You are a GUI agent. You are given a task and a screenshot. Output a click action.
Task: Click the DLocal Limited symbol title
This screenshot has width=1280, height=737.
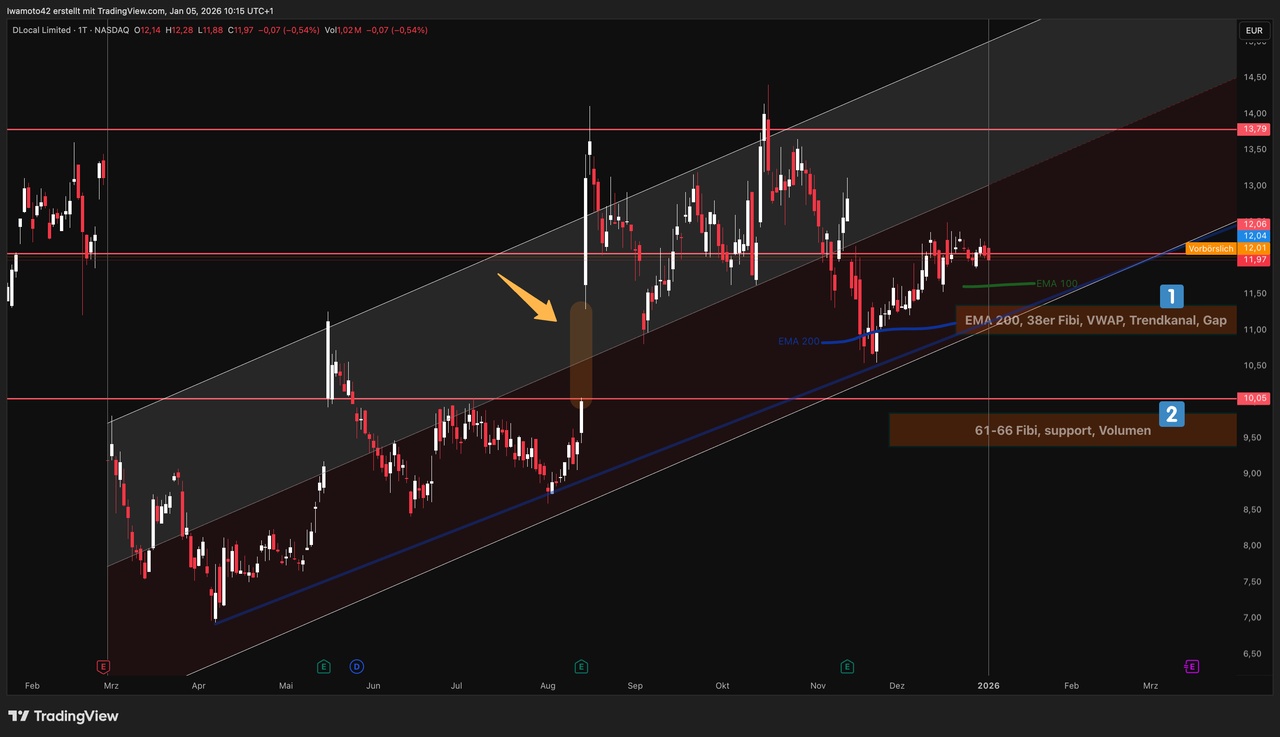[x=42, y=30]
